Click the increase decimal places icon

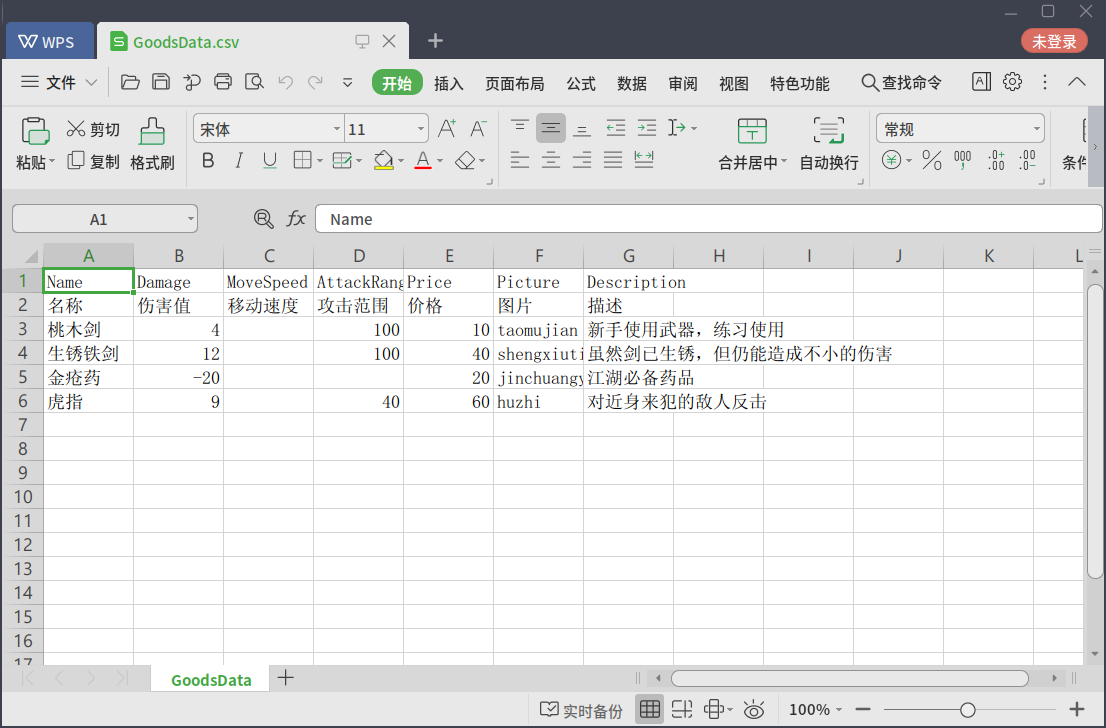(x=995, y=160)
